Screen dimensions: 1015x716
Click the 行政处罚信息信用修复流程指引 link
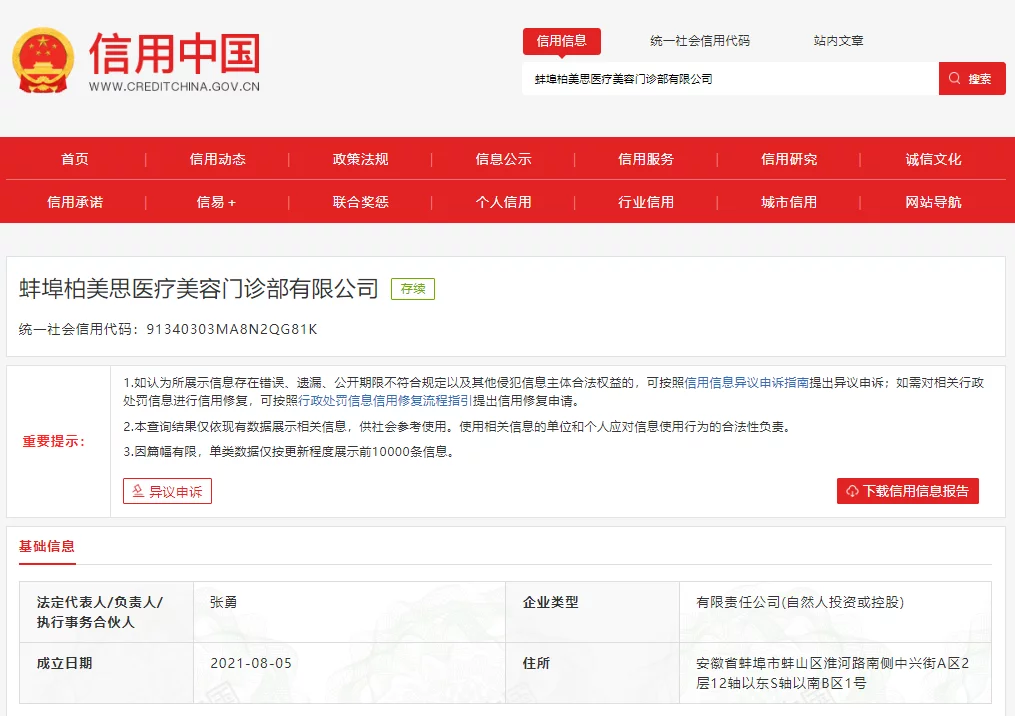point(385,401)
